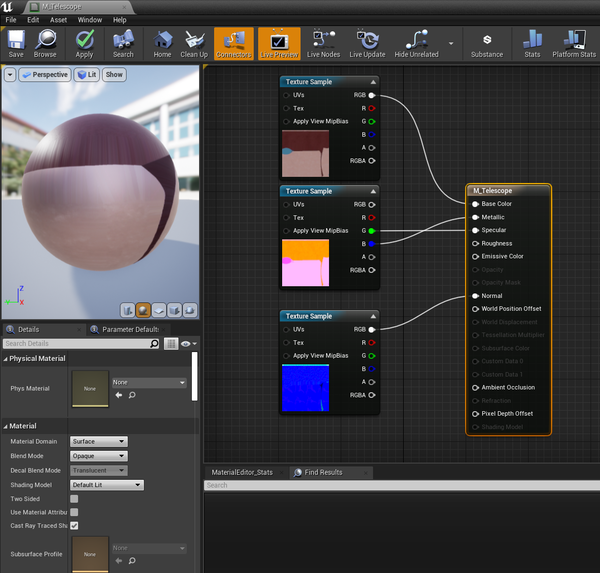This screenshot has height=573, width=600.
Task: Open Phys Material None dropdown
Action: click(x=149, y=382)
